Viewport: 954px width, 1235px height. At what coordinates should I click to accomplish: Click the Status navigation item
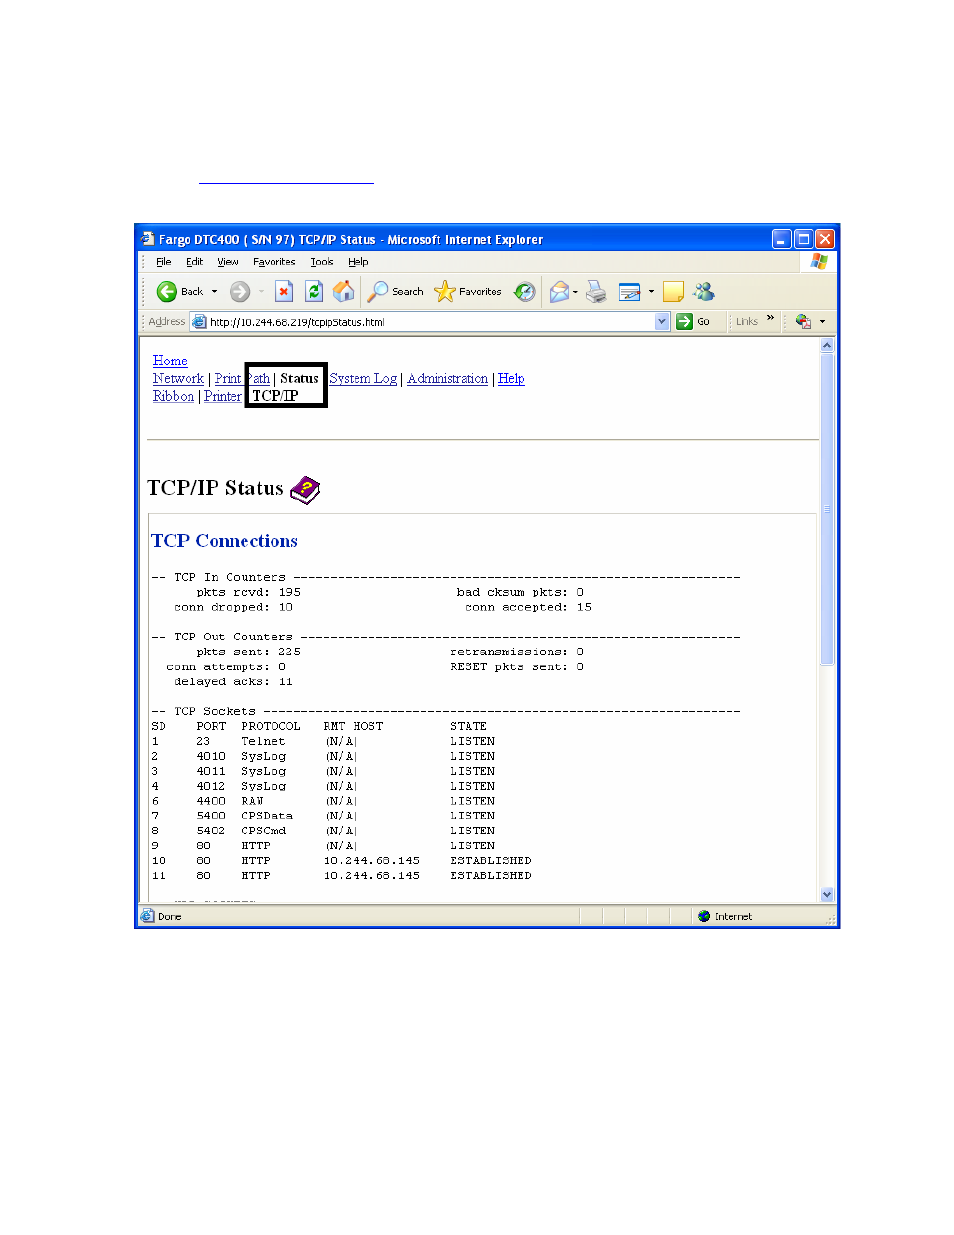(x=299, y=379)
